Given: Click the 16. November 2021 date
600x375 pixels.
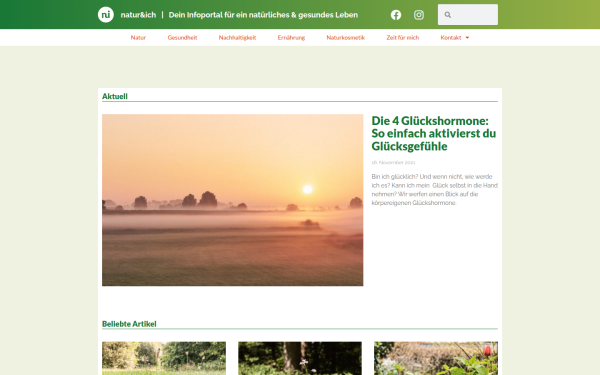Looking at the screenshot, I should point(393,163).
